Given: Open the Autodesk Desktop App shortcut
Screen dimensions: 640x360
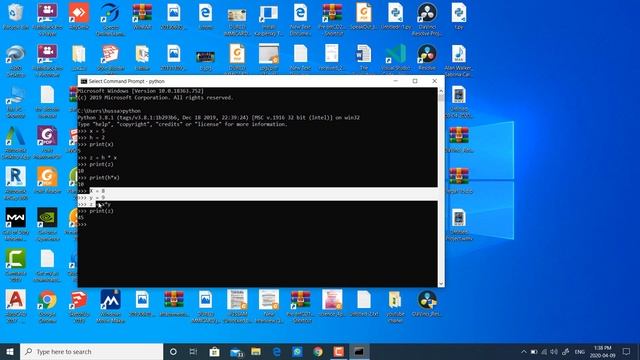Looking at the screenshot, I should (x=16, y=142).
